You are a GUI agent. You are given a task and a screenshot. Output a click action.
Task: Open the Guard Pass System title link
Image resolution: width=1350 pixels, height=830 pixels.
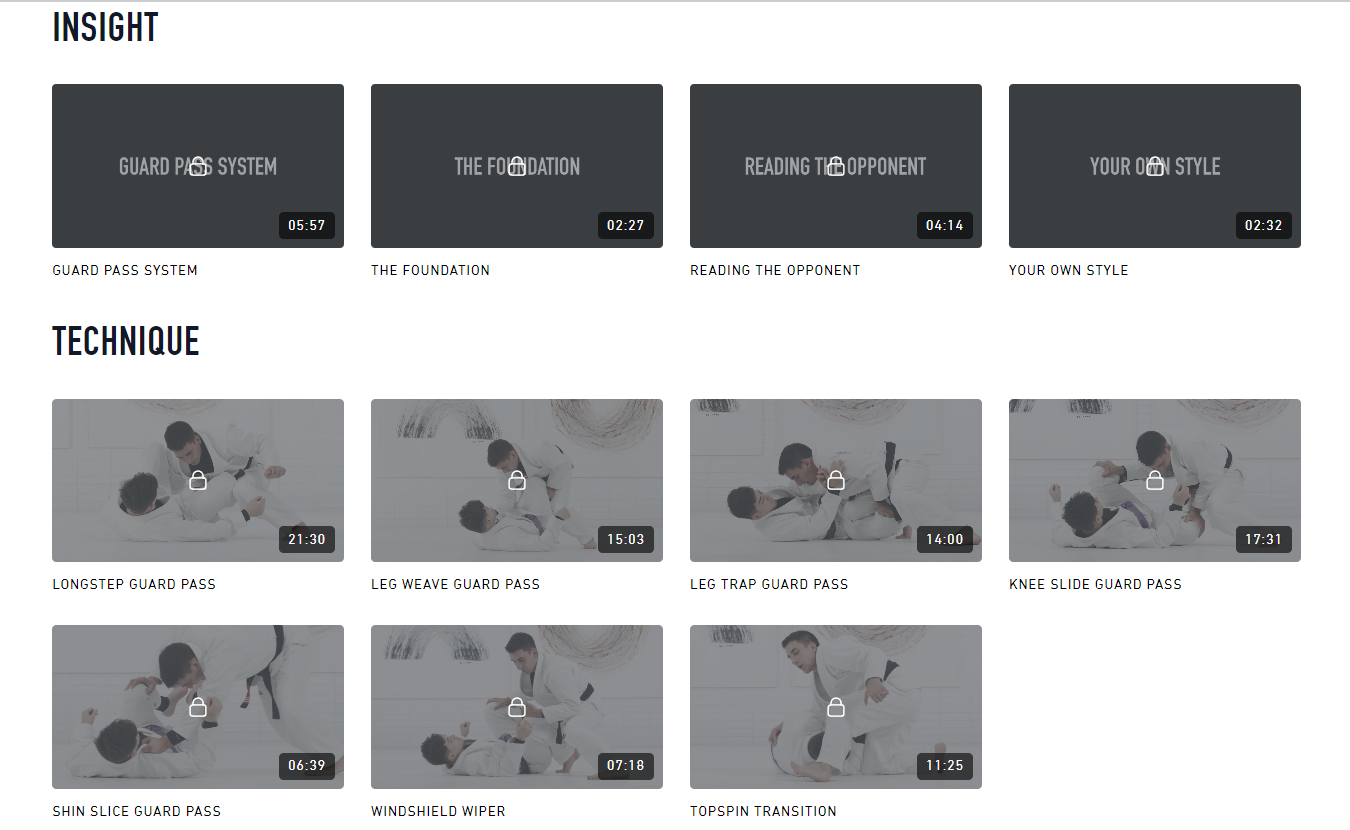pos(125,270)
